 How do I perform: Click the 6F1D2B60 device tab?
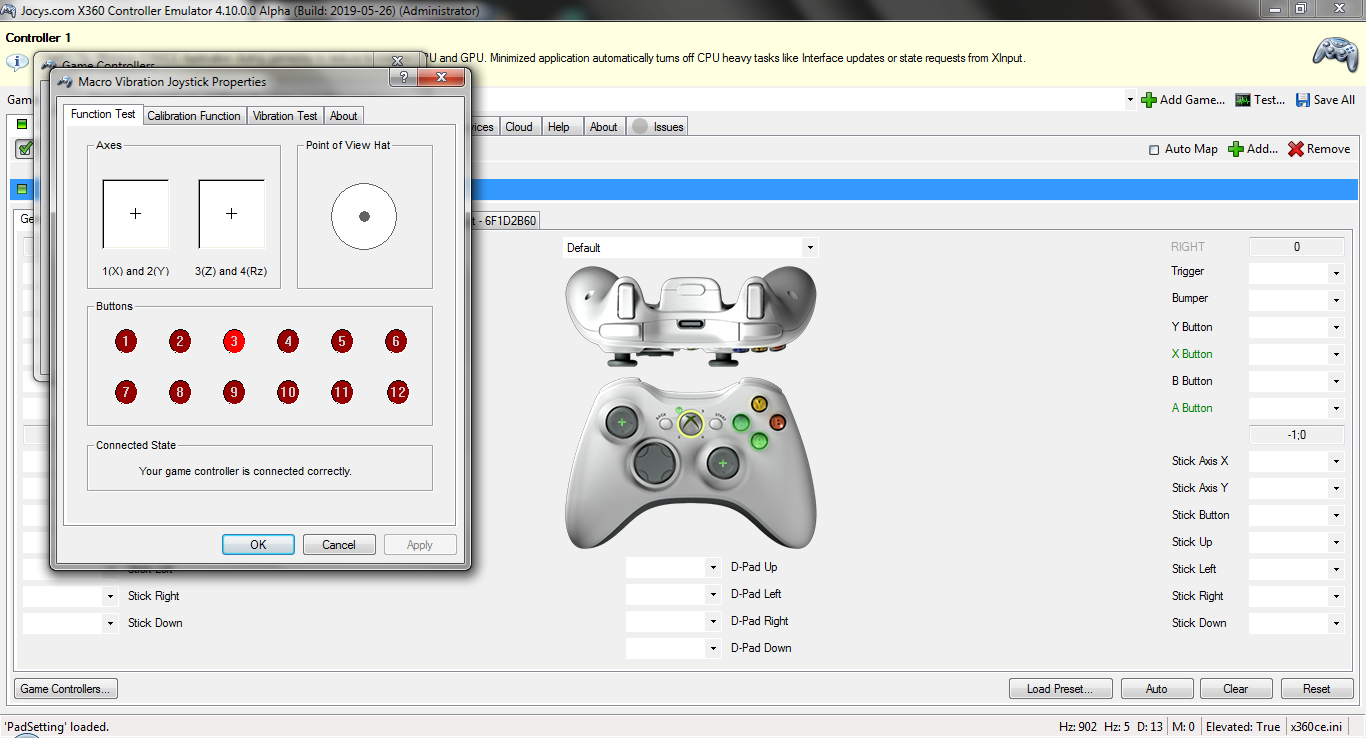pyautogui.click(x=505, y=221)
